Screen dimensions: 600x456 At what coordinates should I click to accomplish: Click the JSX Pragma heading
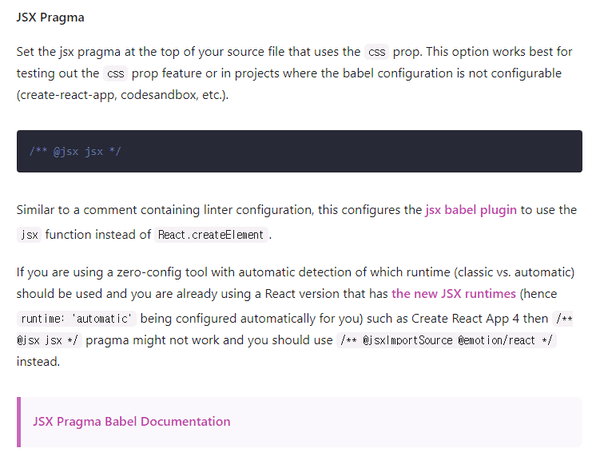coord(52,18)
